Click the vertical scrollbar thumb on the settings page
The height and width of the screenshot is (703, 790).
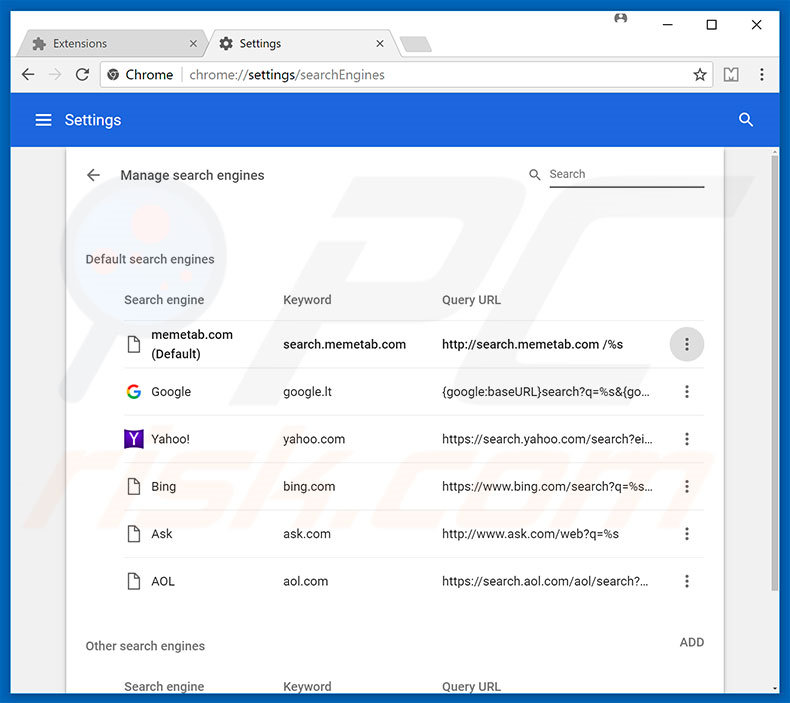(x=774, y=373)
